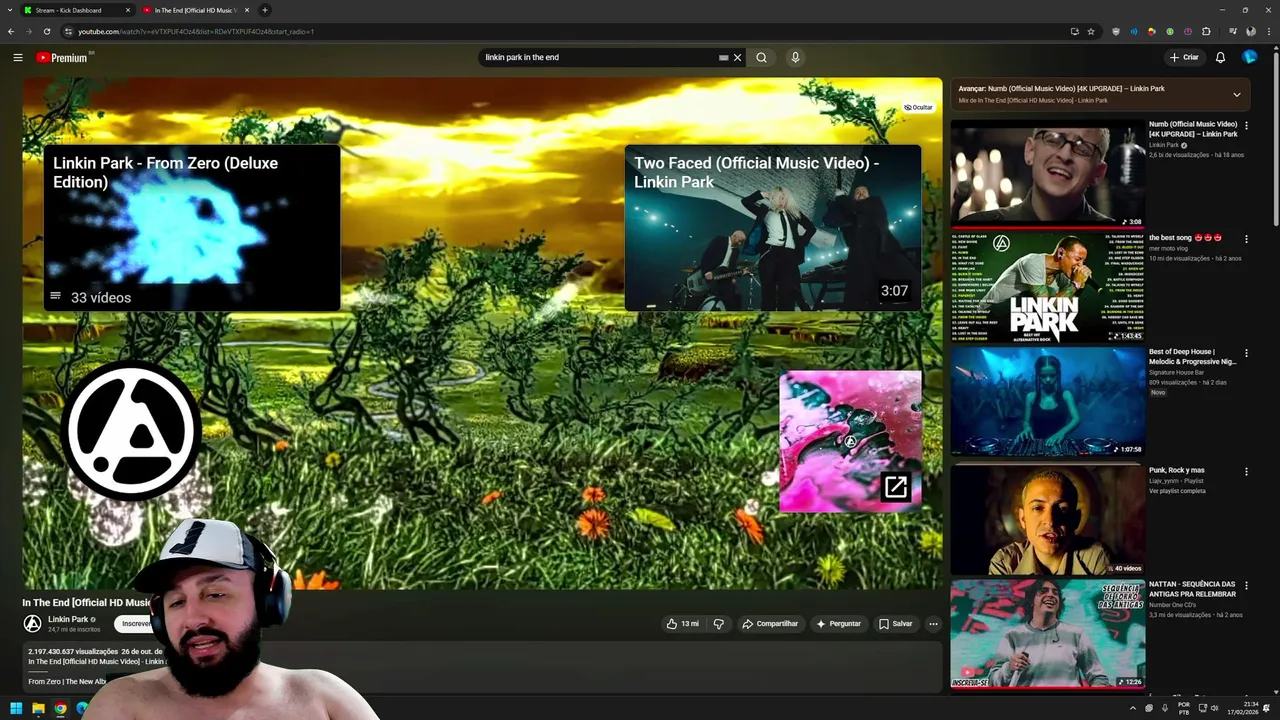Open Two Faced Official Music Video card

coord(773,228)
